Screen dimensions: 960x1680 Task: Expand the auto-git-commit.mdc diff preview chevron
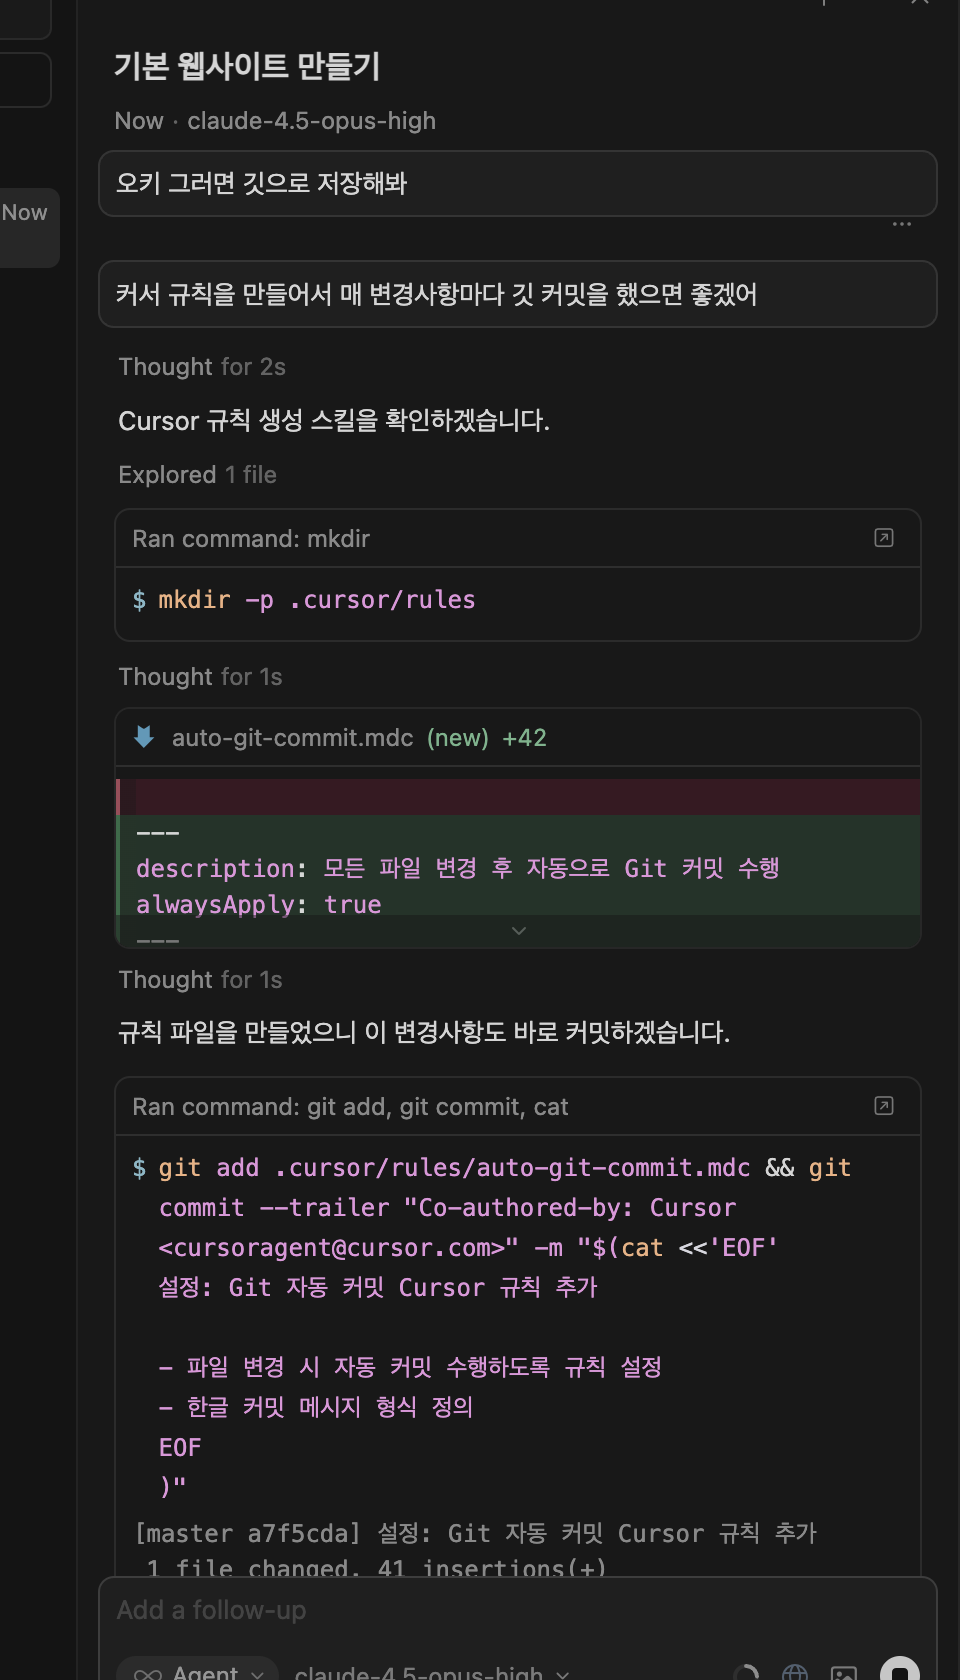518,931
